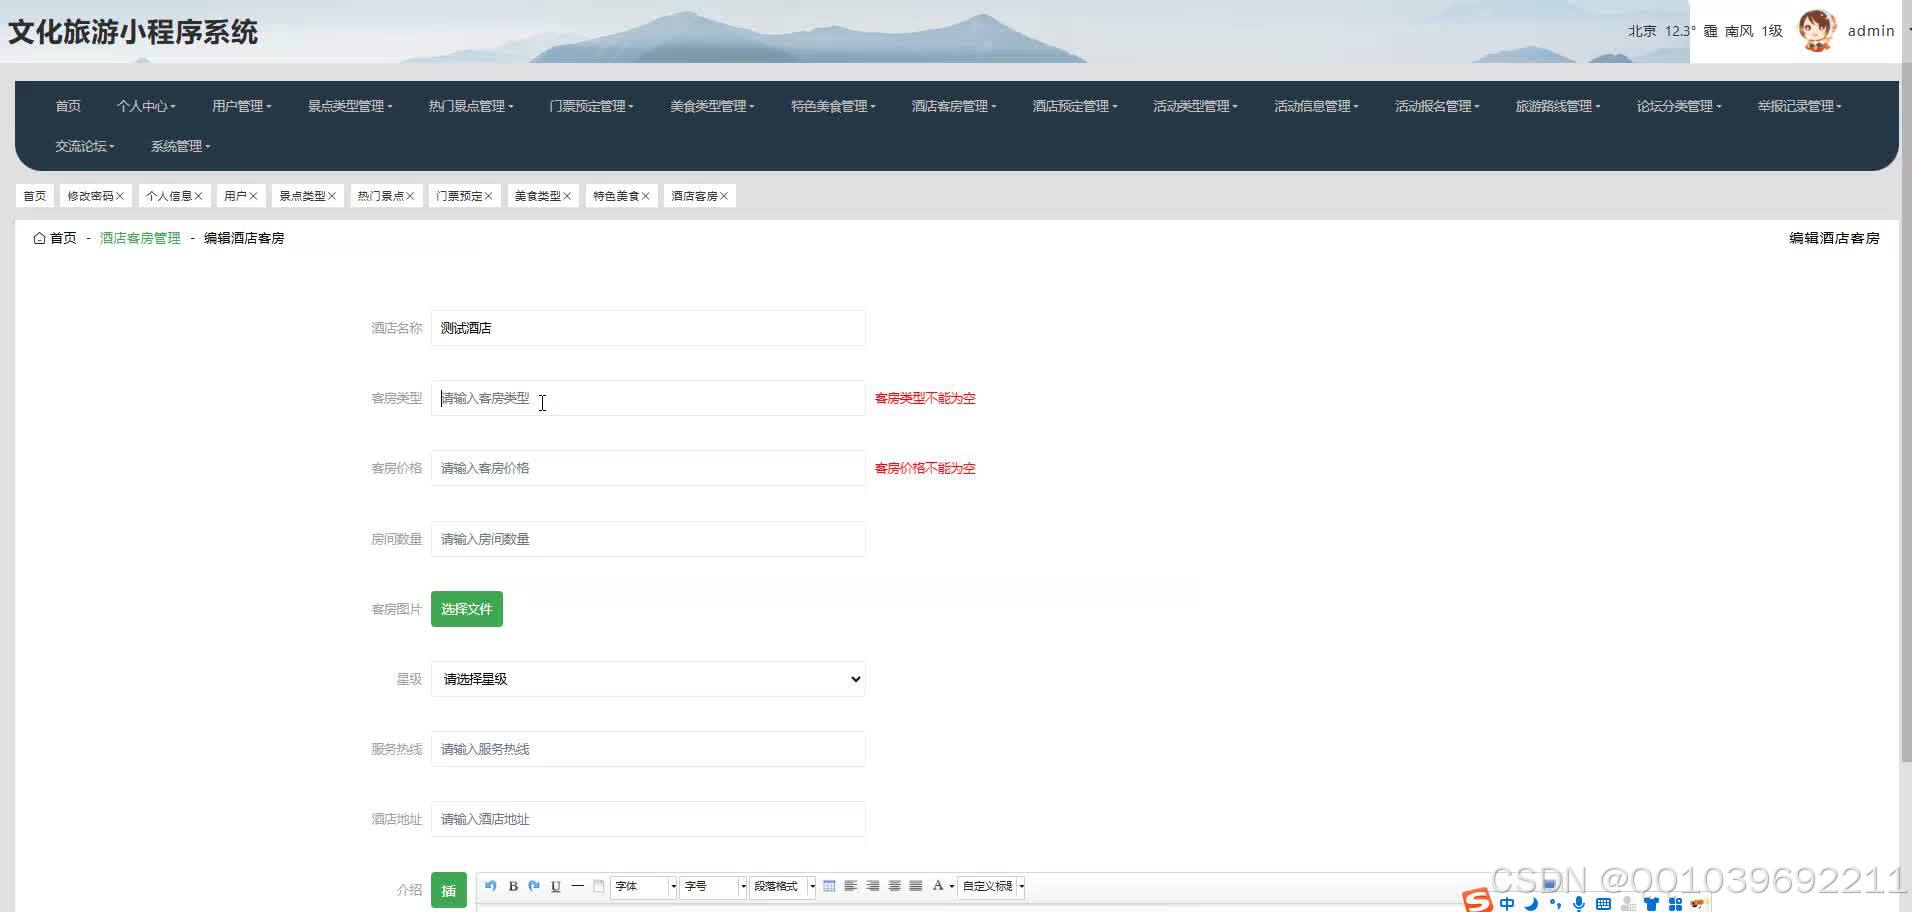Open the admin user name menu
The height and width of the screenshot is (912, 1912).
pos(1871,31)
